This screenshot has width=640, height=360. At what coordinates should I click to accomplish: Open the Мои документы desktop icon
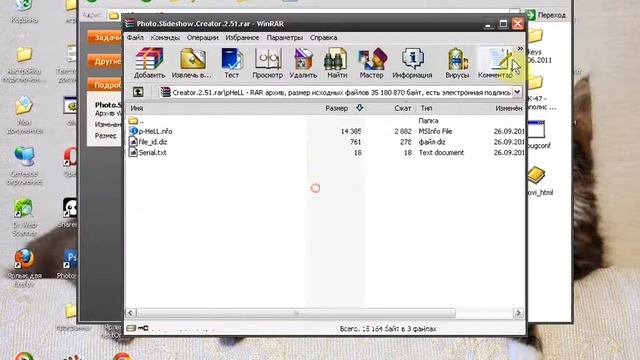tap(24, 115)
